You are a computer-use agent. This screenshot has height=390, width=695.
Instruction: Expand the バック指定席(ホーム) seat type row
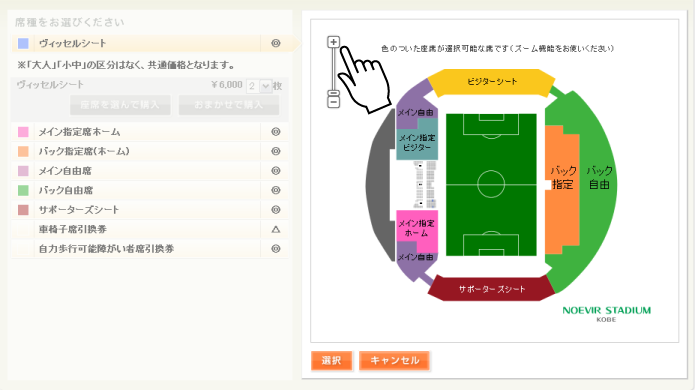tap(150, 151)
